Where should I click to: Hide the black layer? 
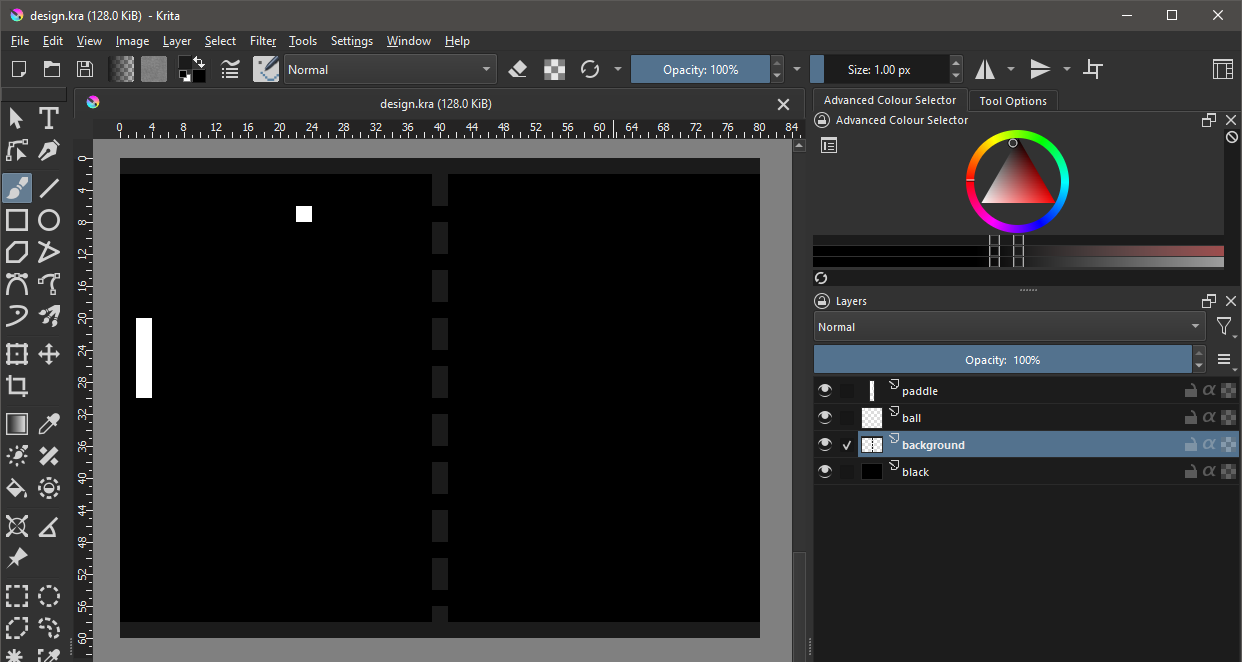[x=824, y=472]
